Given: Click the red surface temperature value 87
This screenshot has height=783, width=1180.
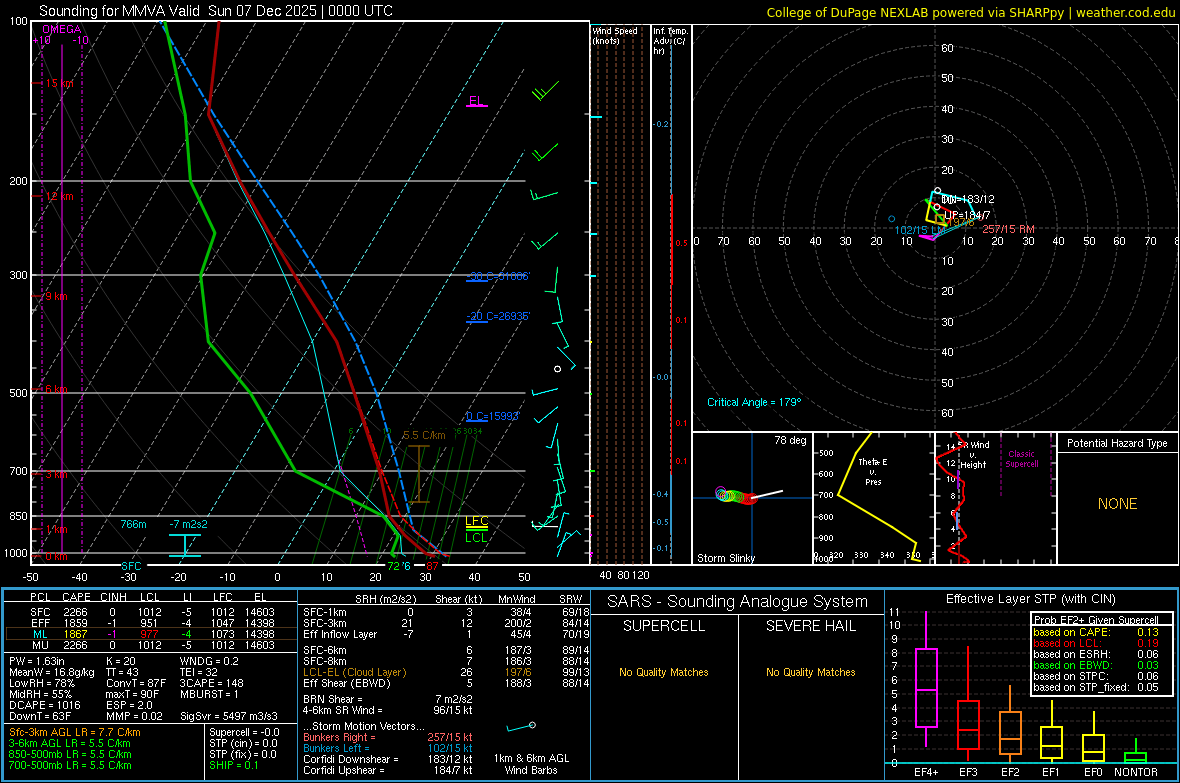Looking at the screenshot, I should pyautogui.click(x=432, y=566).
